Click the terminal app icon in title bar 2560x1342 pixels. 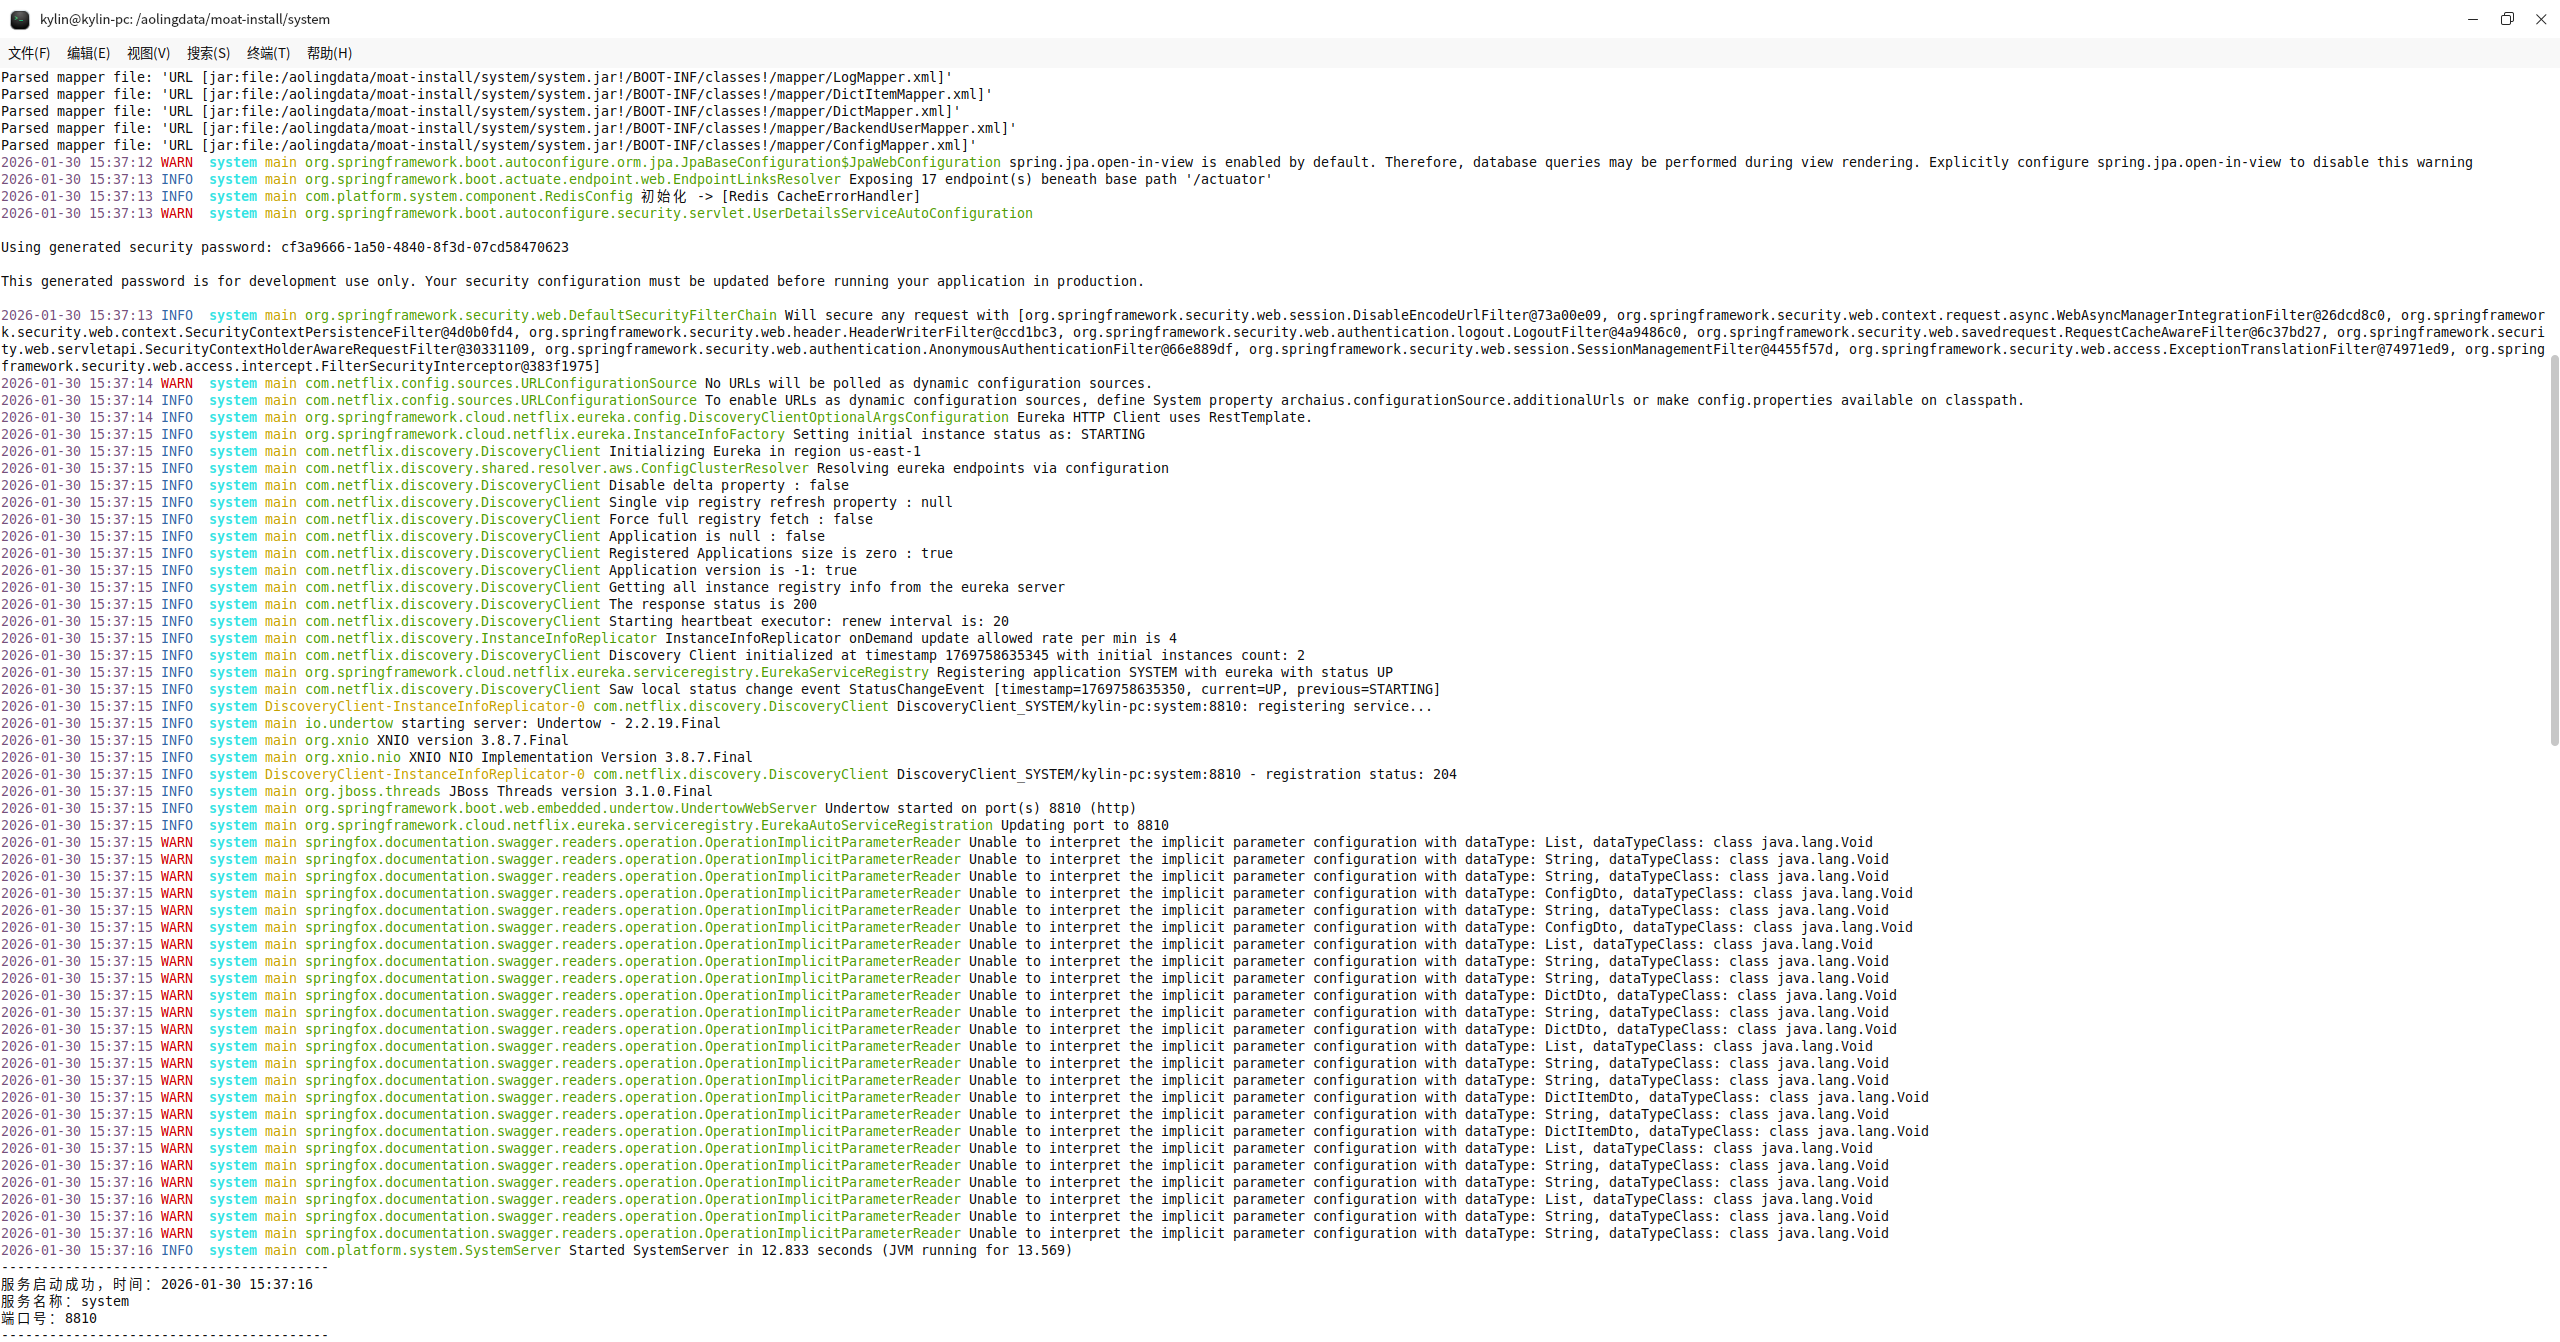[x=19, y=19]
